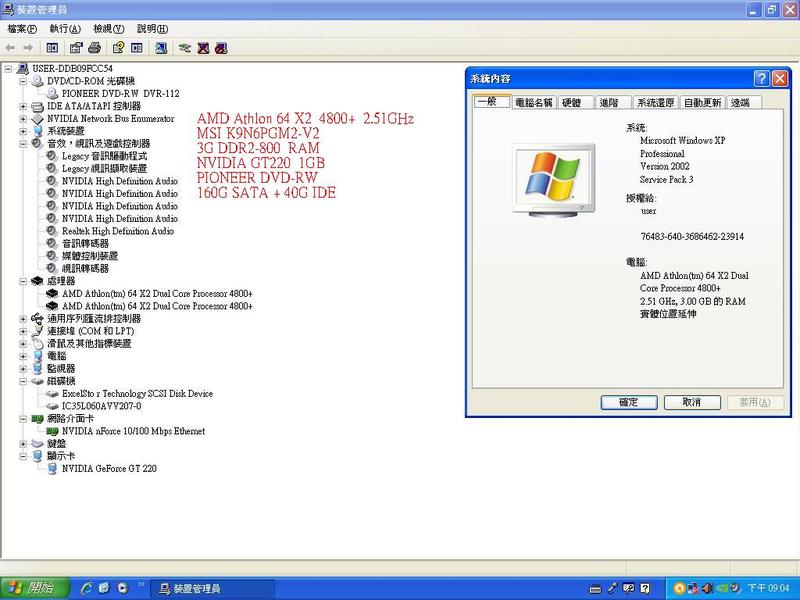Click the quick launch icon next to Internet Explorer
800x600 pixels.
click(104, 588)
